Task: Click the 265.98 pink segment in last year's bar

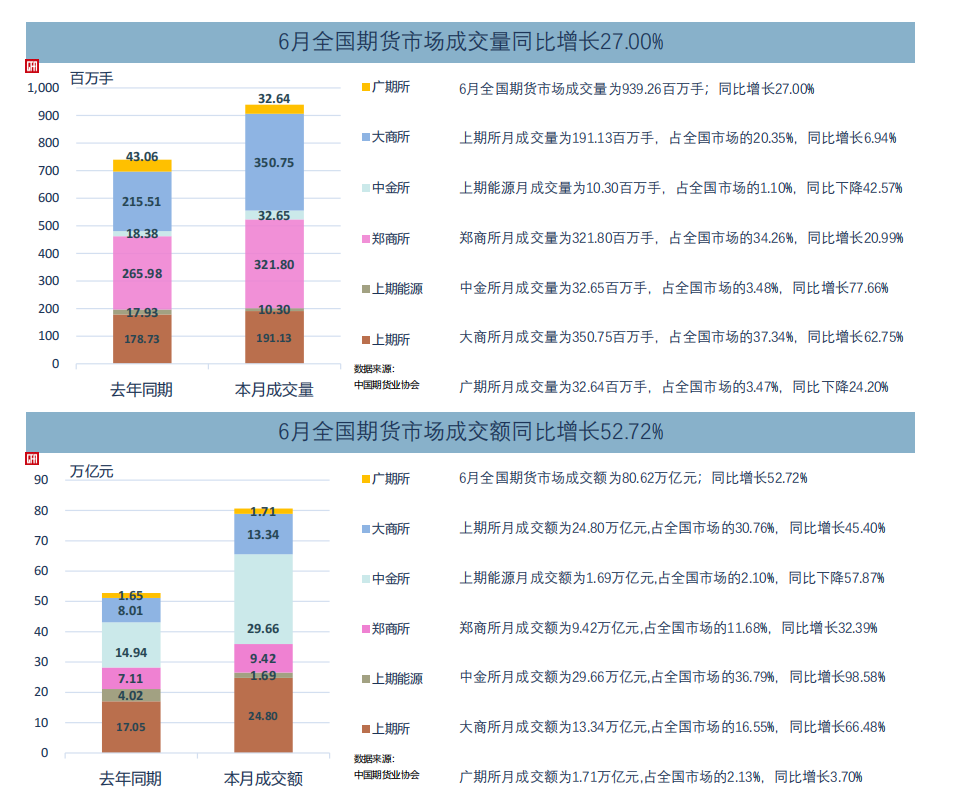Action: 142,273
